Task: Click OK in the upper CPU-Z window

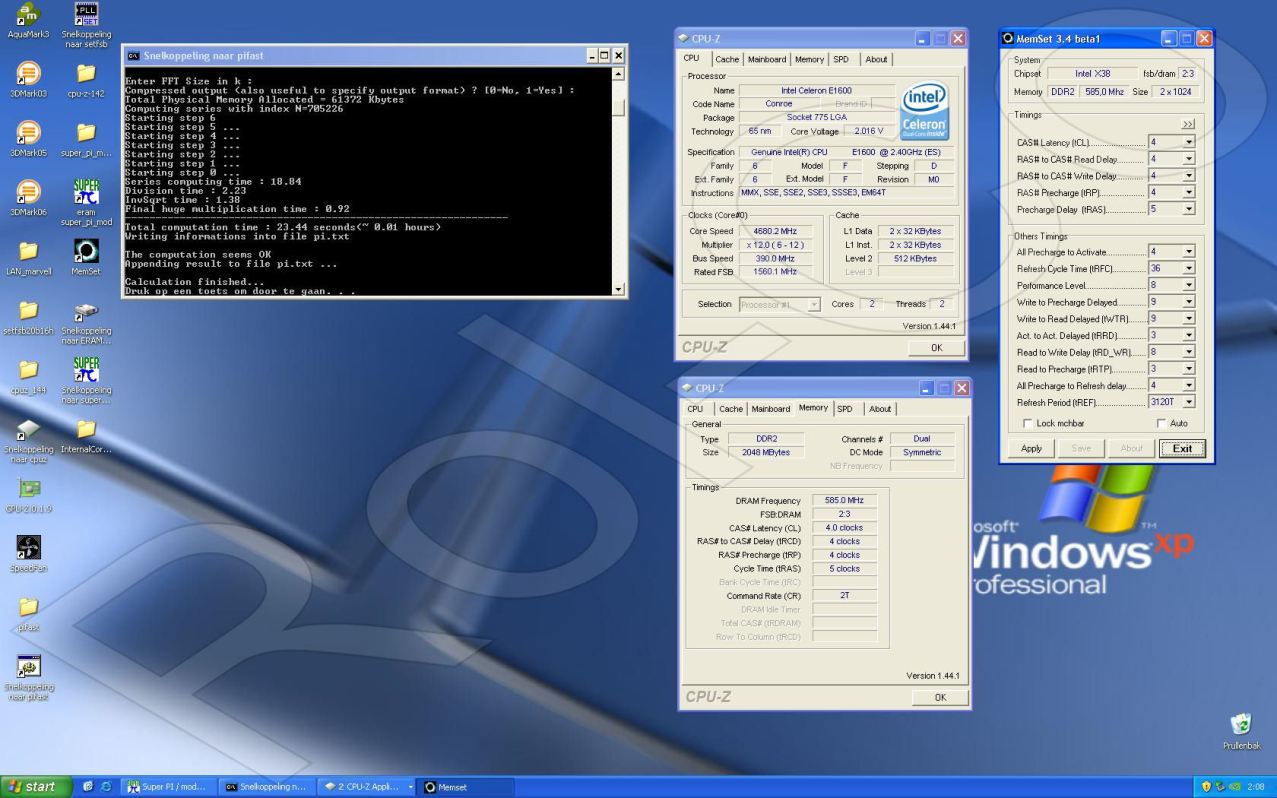Action: 936,348
